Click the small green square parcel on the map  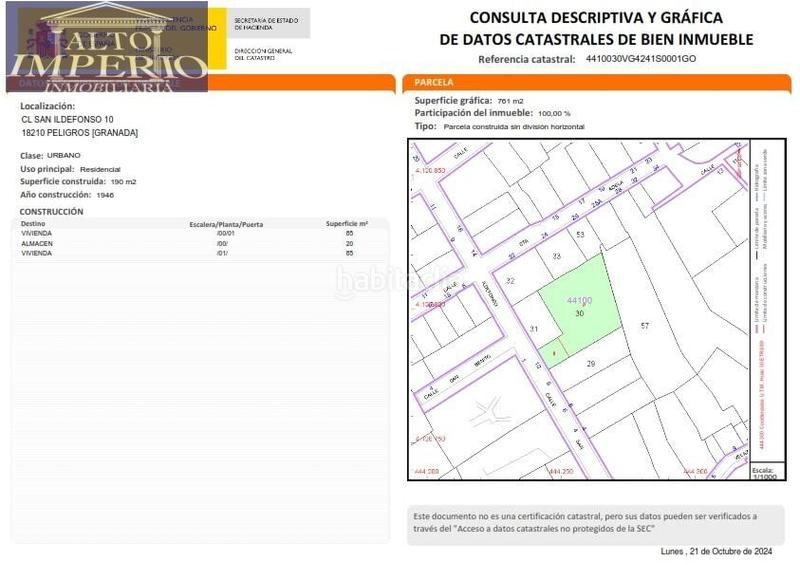(x=551, y=351)
